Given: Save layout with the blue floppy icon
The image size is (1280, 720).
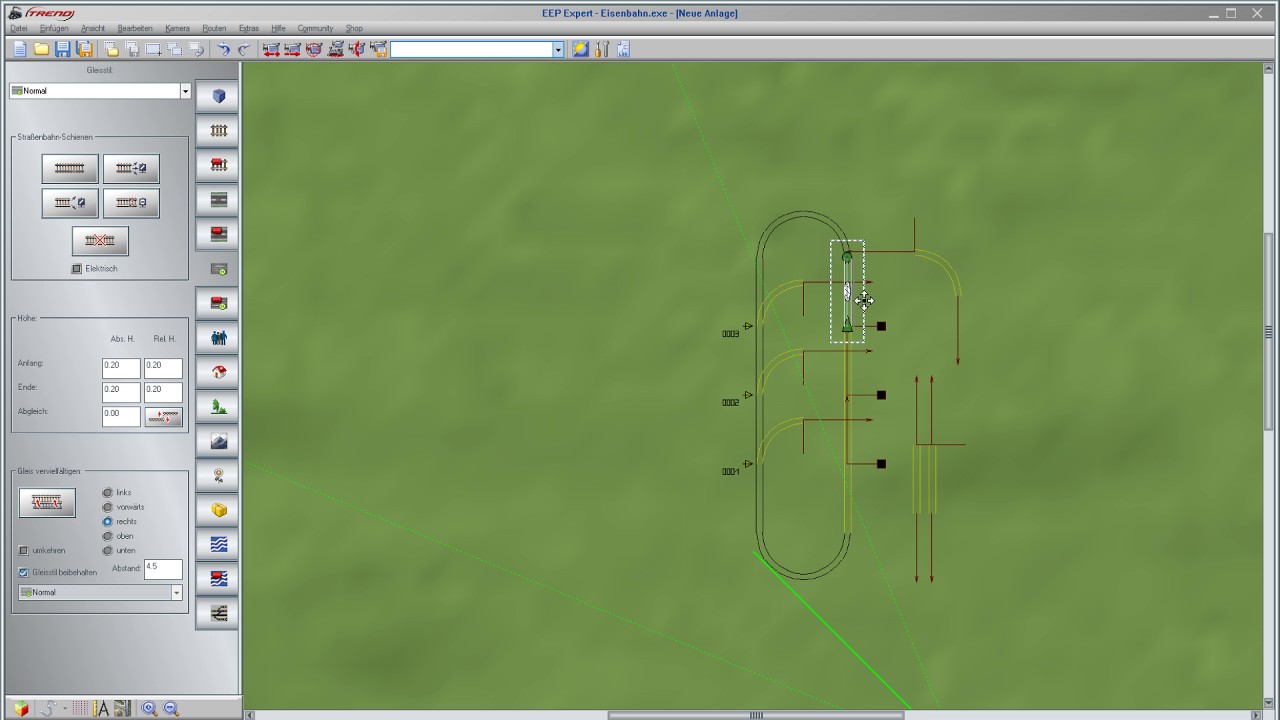Looking at the screenshot, I should pyautogui.click(x=63, y=49).
